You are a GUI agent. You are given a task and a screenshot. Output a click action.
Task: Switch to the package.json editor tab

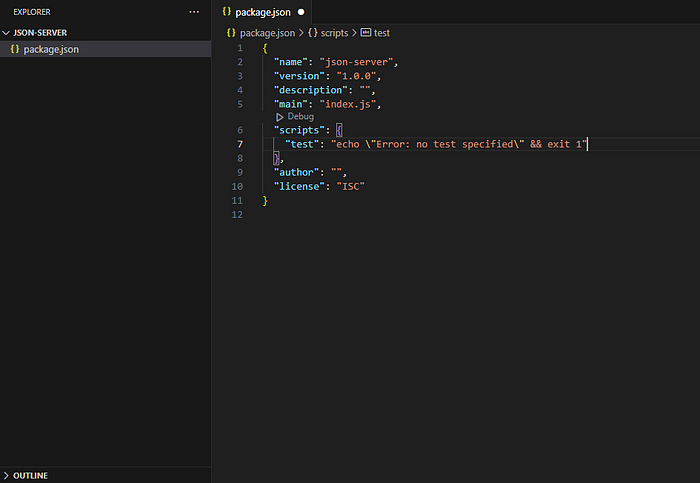263,12
